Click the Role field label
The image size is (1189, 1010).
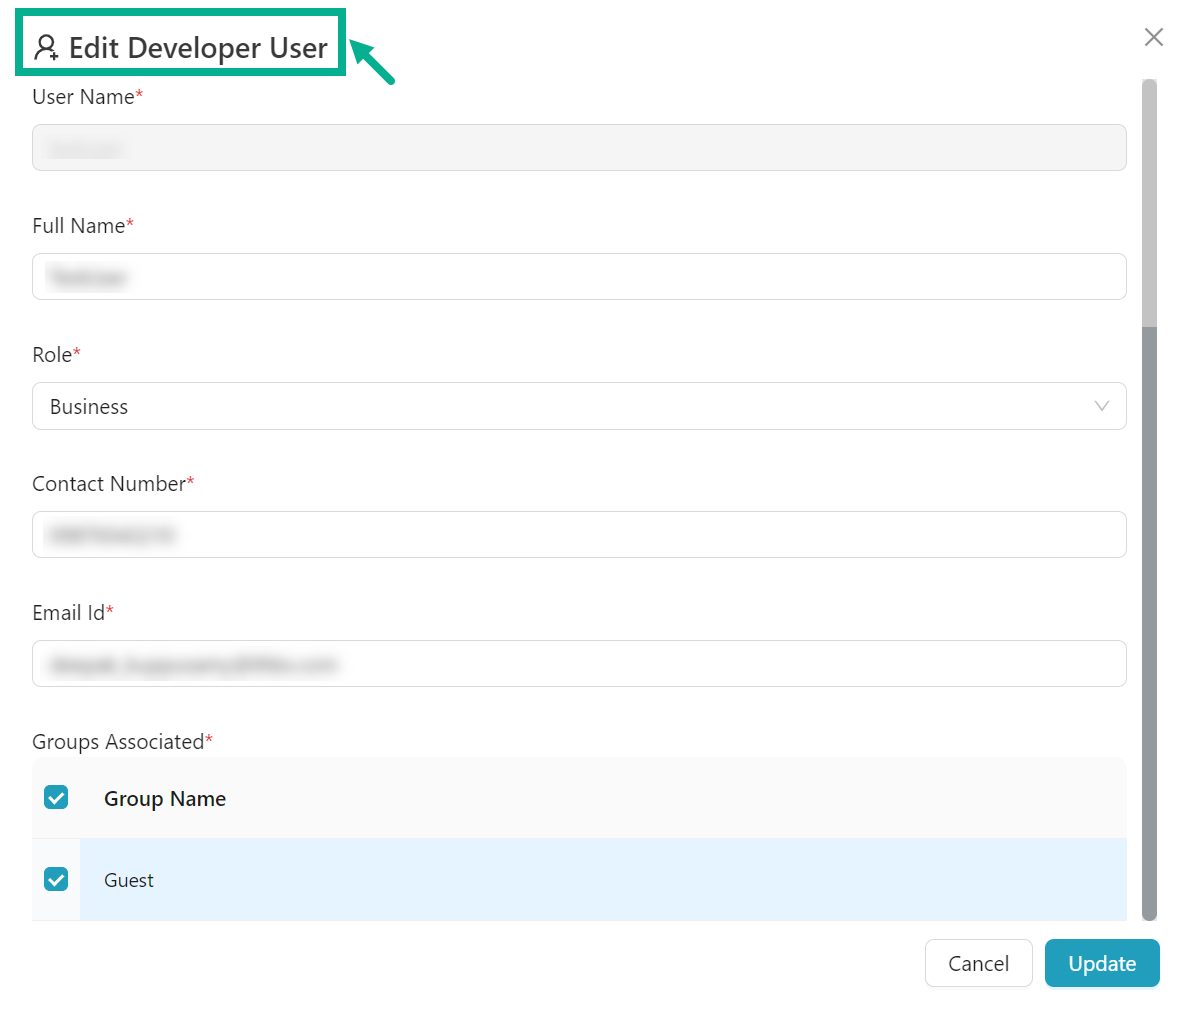52,355
